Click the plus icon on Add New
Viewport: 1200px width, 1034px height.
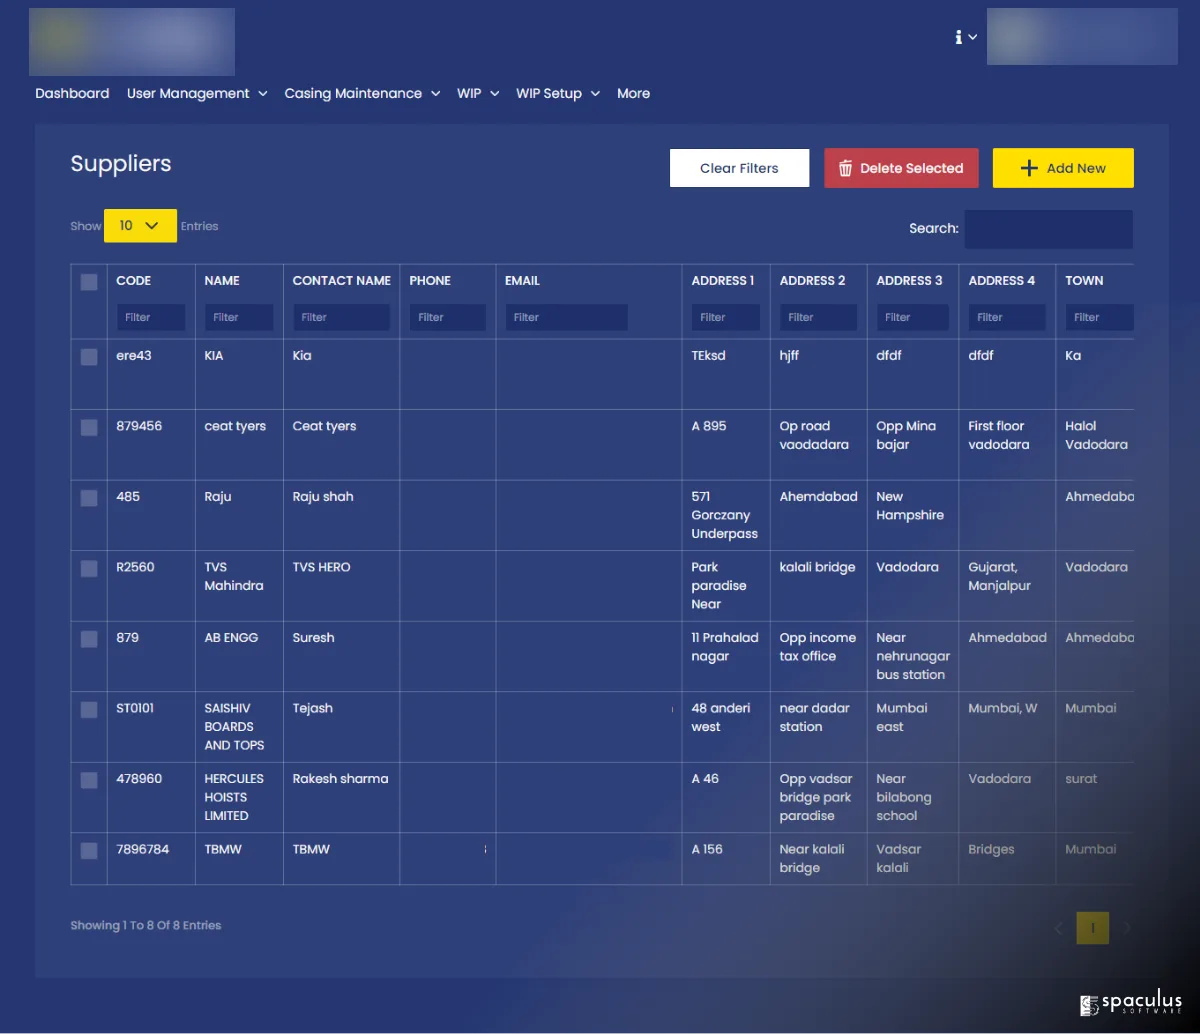pyautogui.click(x=1029, y=168)
